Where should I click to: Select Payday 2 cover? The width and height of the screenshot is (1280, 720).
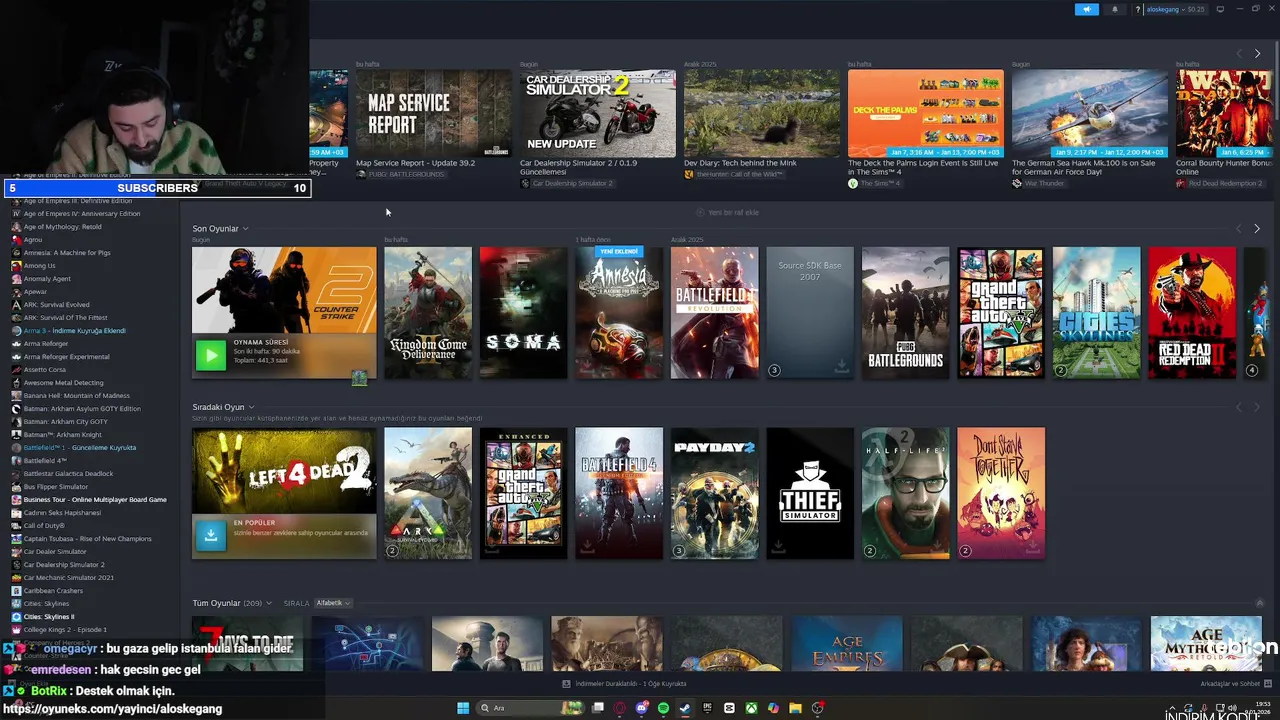pos(714,493)
